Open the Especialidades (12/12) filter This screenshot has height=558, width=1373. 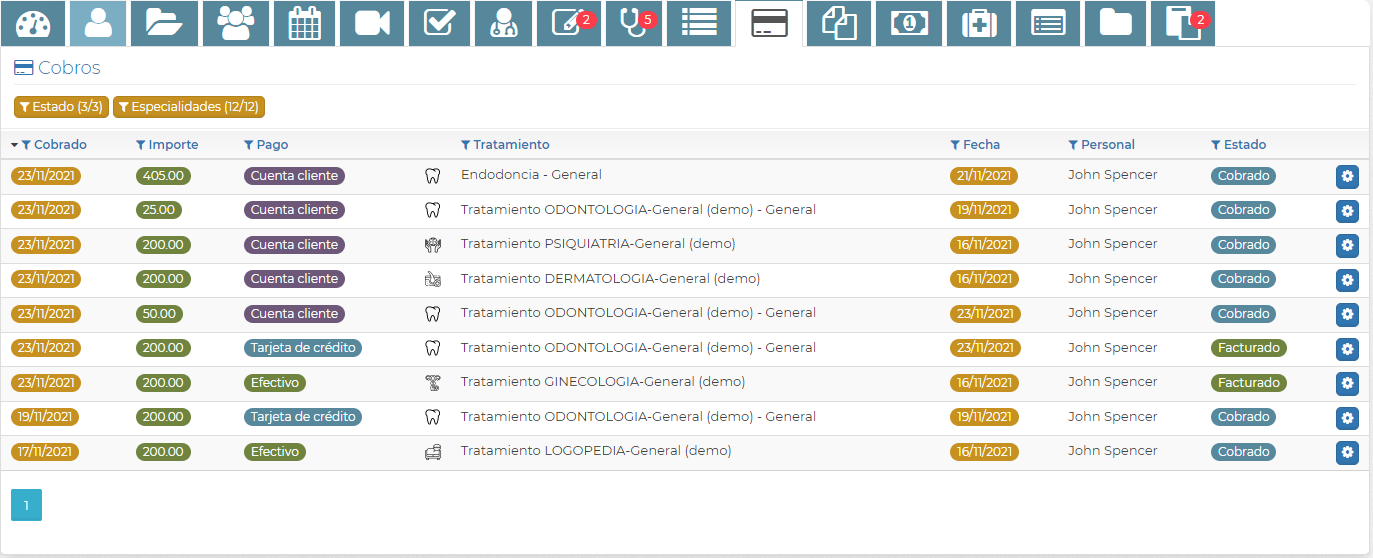point(189,107)
